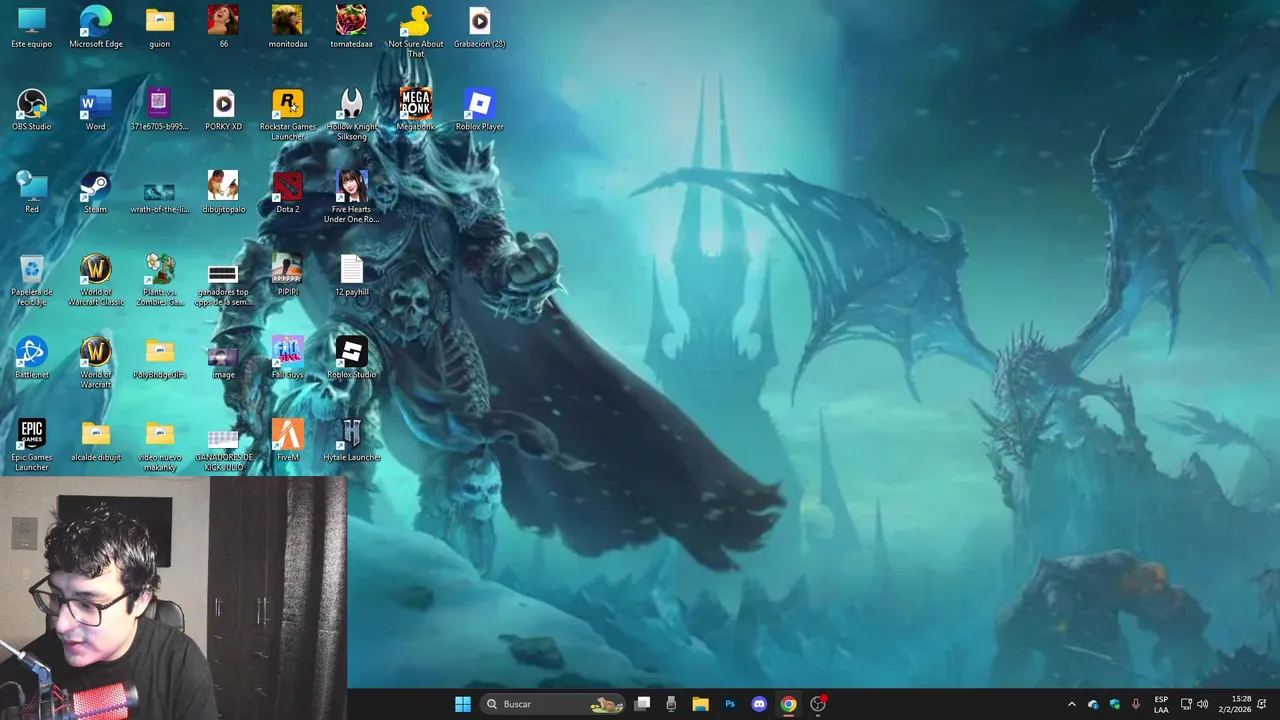Select the image file named 66
Viewport: 1280px width, 720px height.
coord(223,27)
